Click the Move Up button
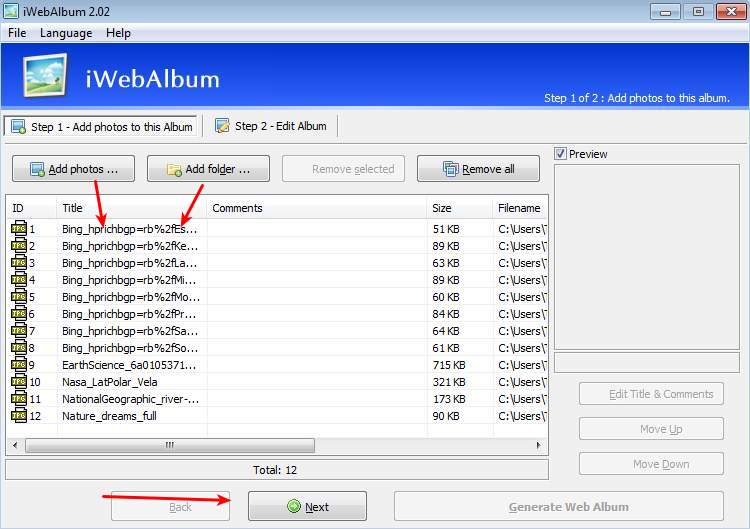Screen dimensions: 750x529 pos(651,429)
